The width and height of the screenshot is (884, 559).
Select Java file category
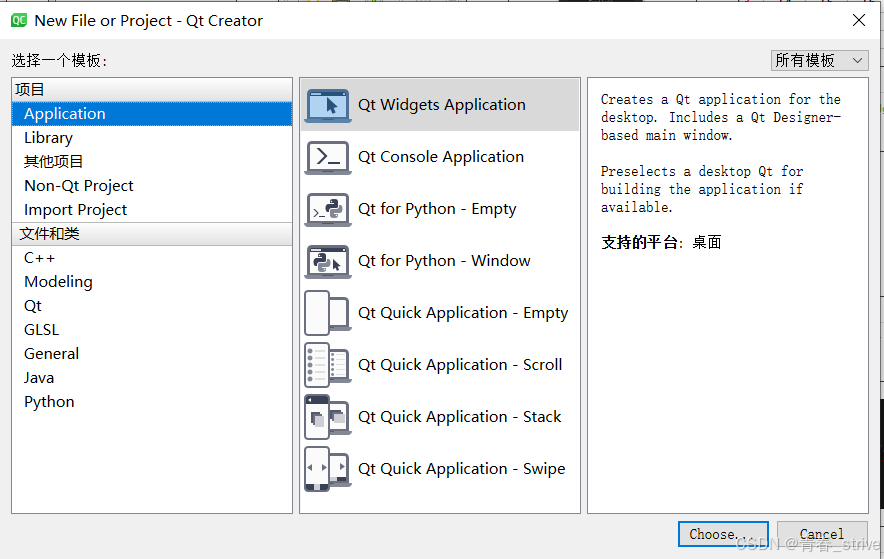tap(152, 378)
